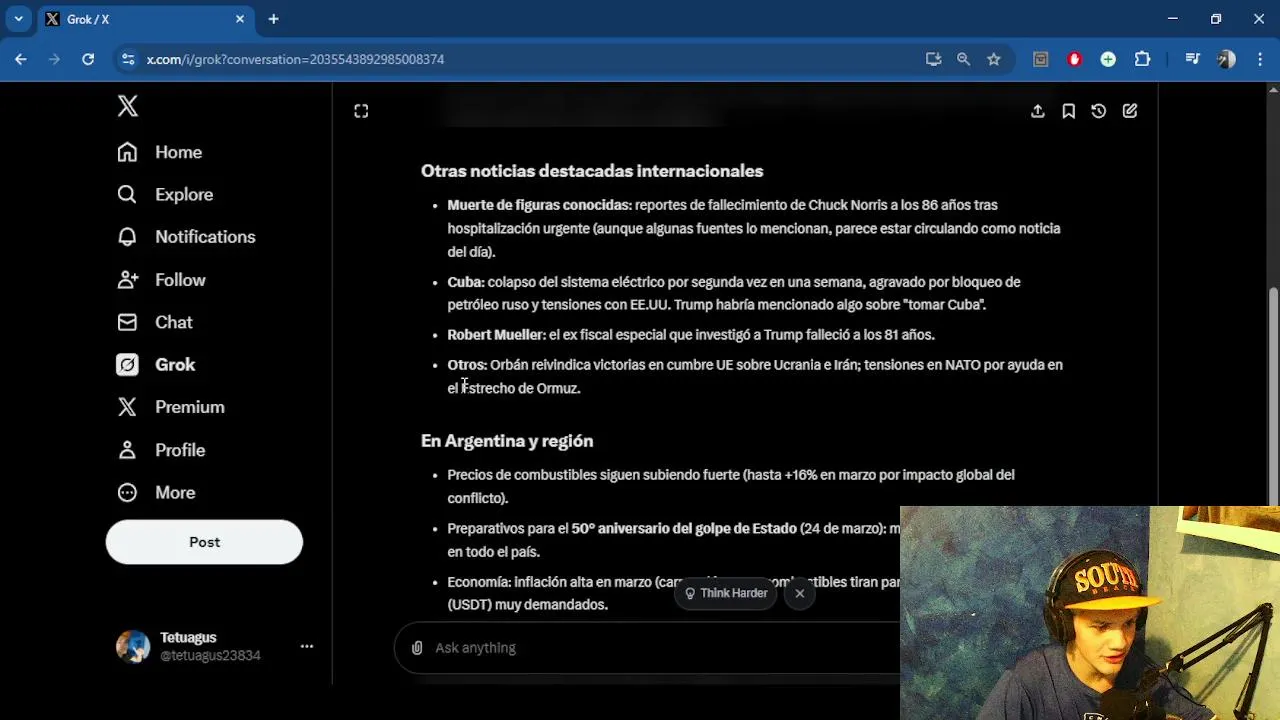Click the attachment paperclip icon
The image size is (1280, 720).
417,648
